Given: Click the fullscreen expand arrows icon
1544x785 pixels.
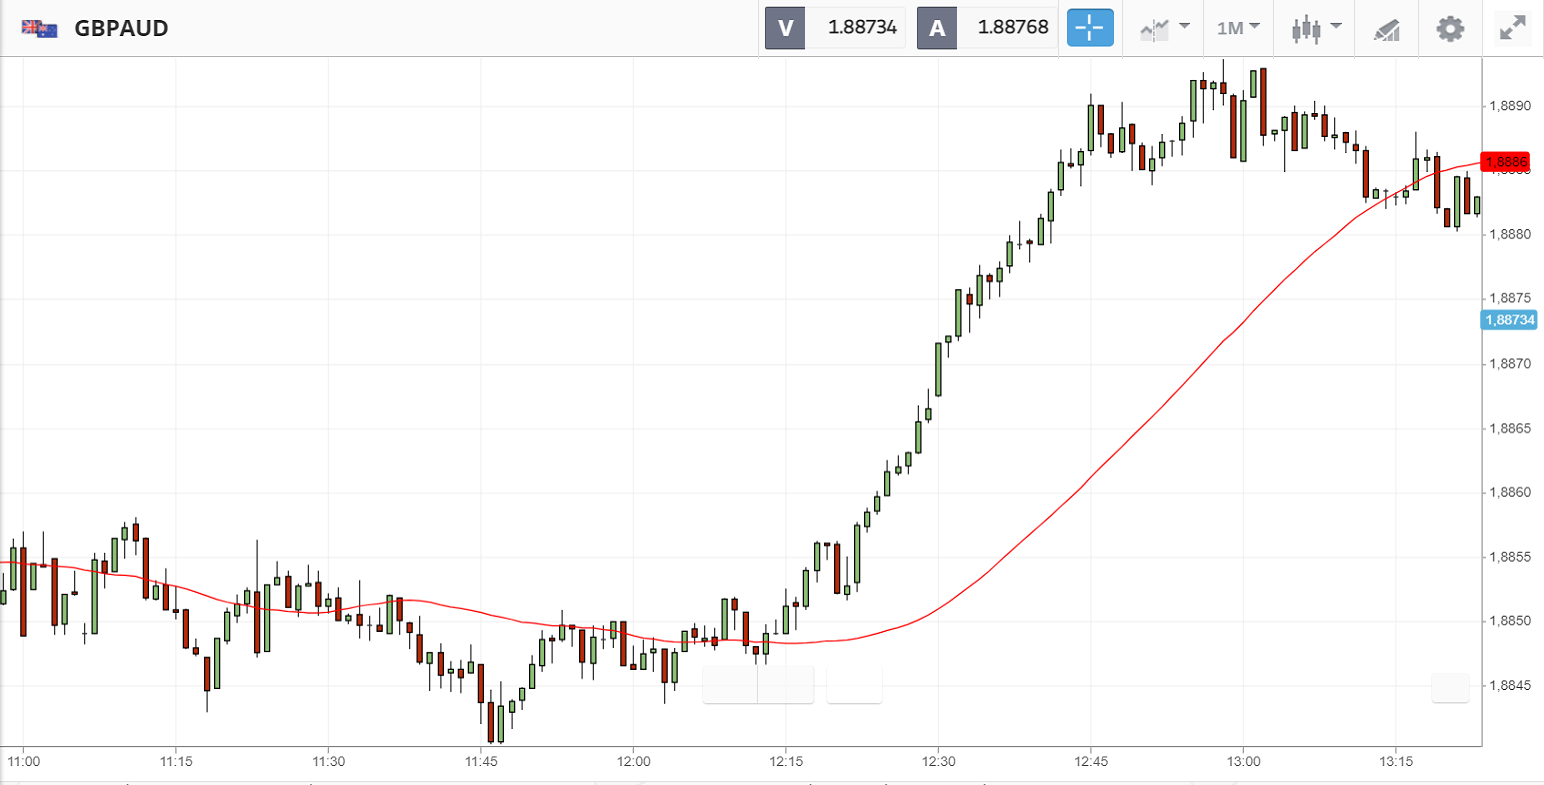Looking at the screenshot, I should click(1512, 28).
